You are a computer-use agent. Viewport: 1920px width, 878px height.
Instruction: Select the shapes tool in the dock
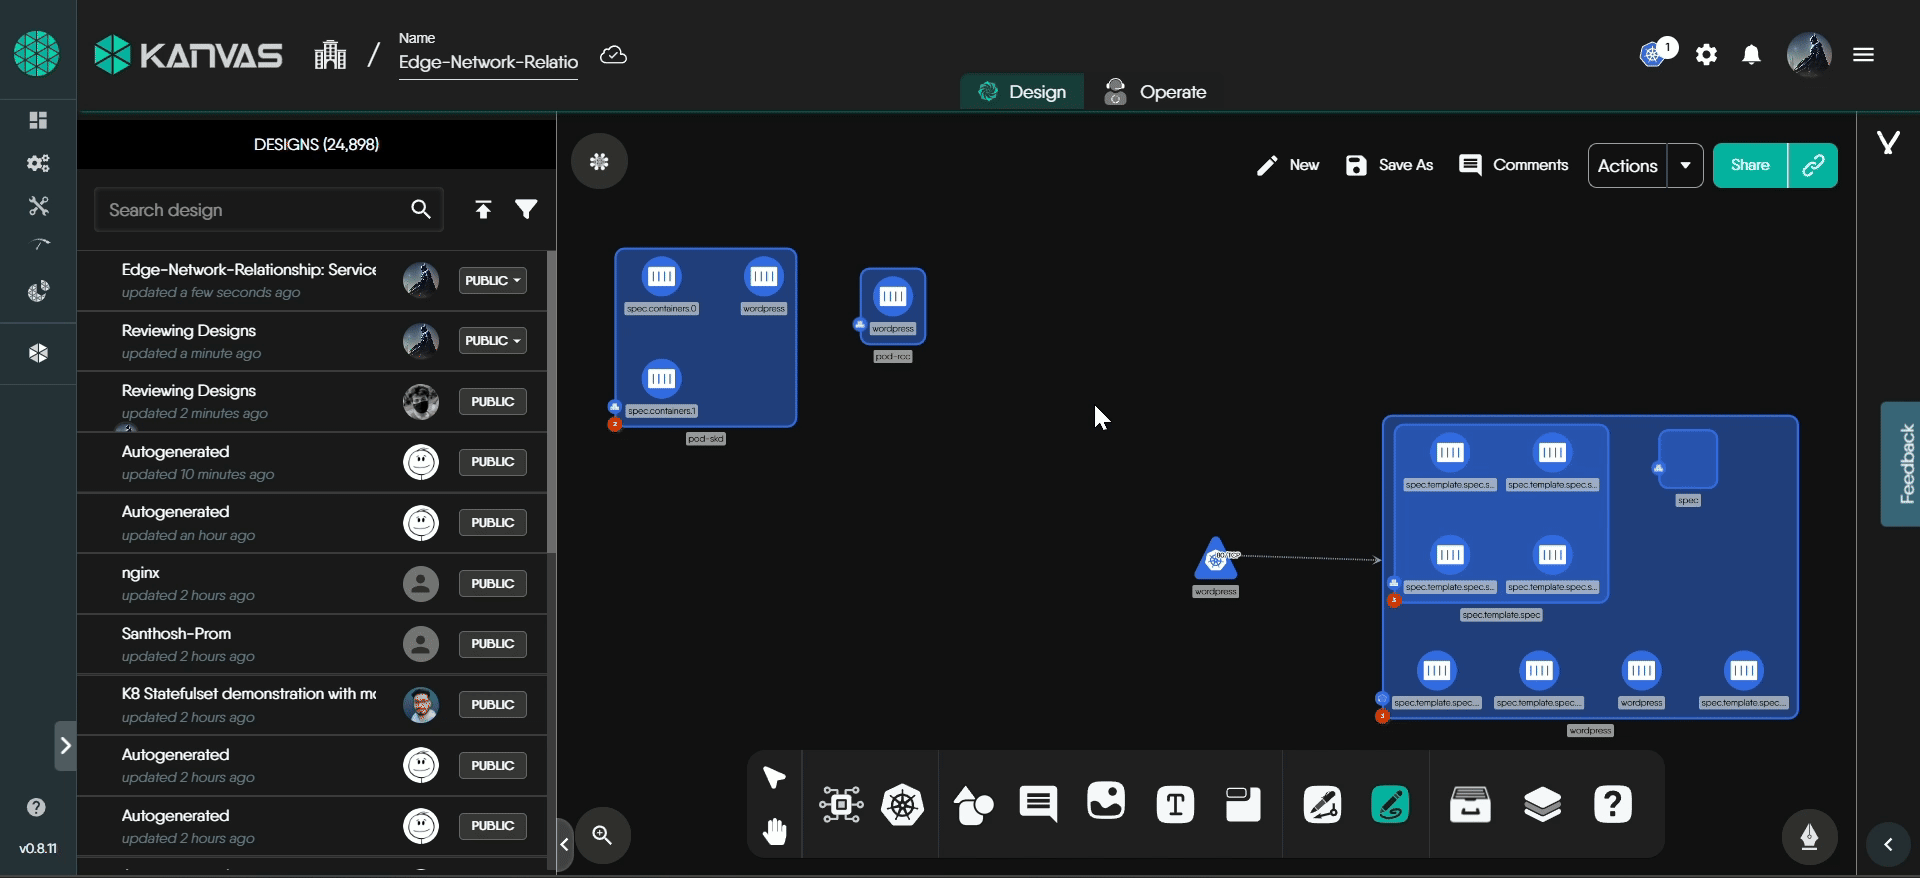[x=973, y=805]
